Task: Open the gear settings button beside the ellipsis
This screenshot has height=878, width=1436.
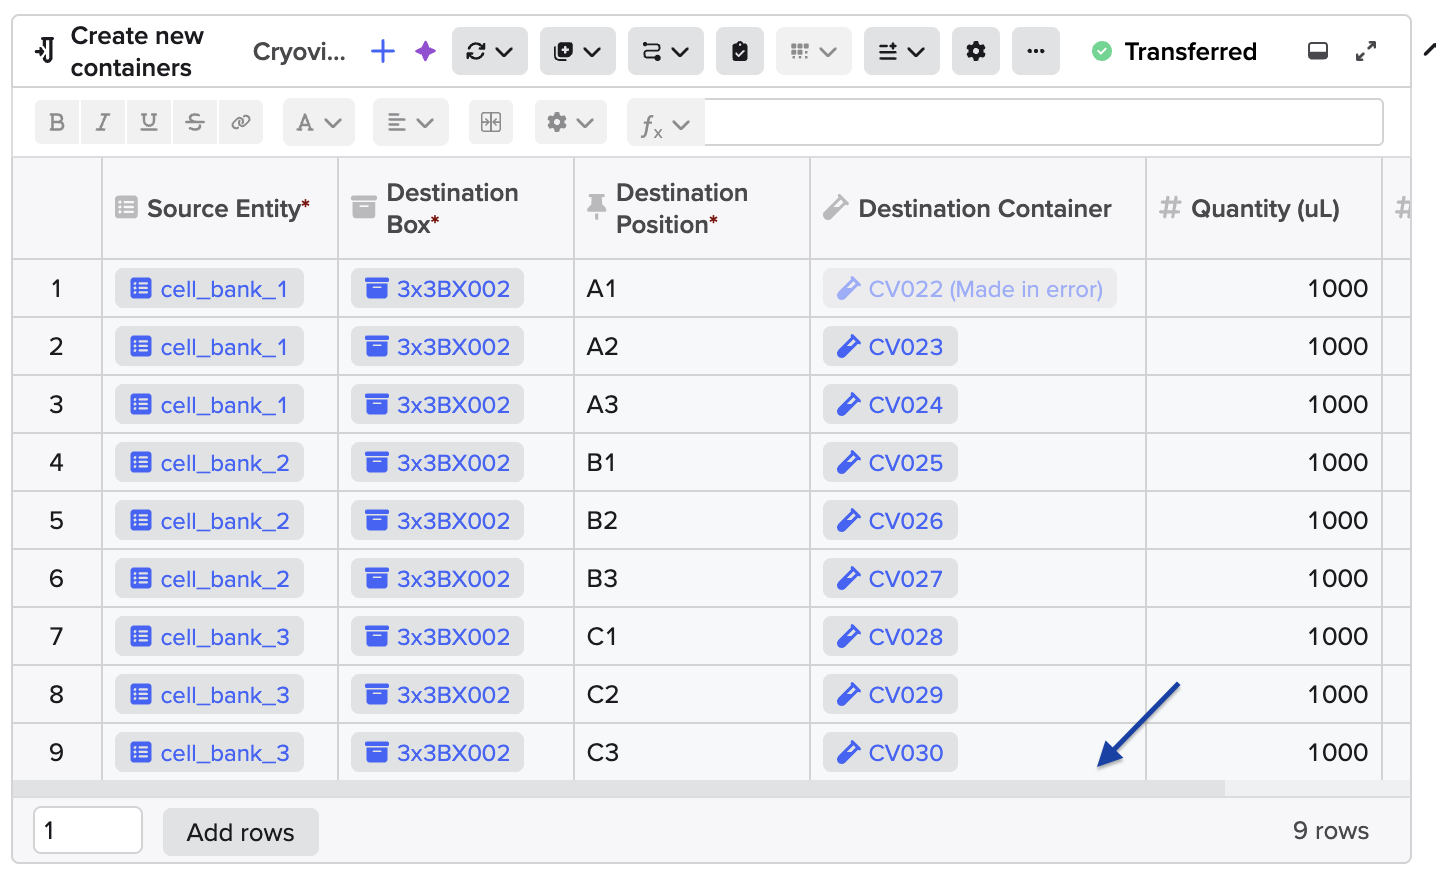Action: (976, 51)
